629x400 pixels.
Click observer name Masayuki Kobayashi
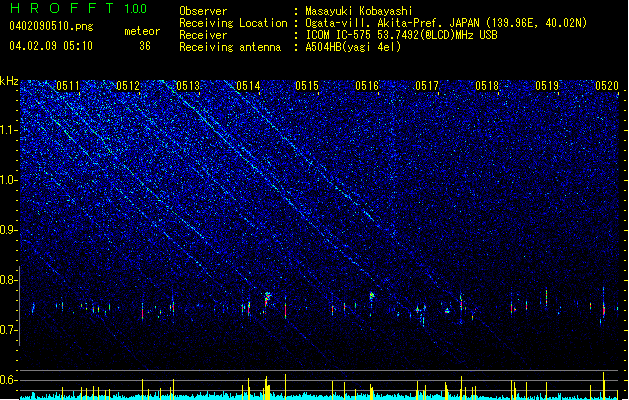(x=359, y=11)
